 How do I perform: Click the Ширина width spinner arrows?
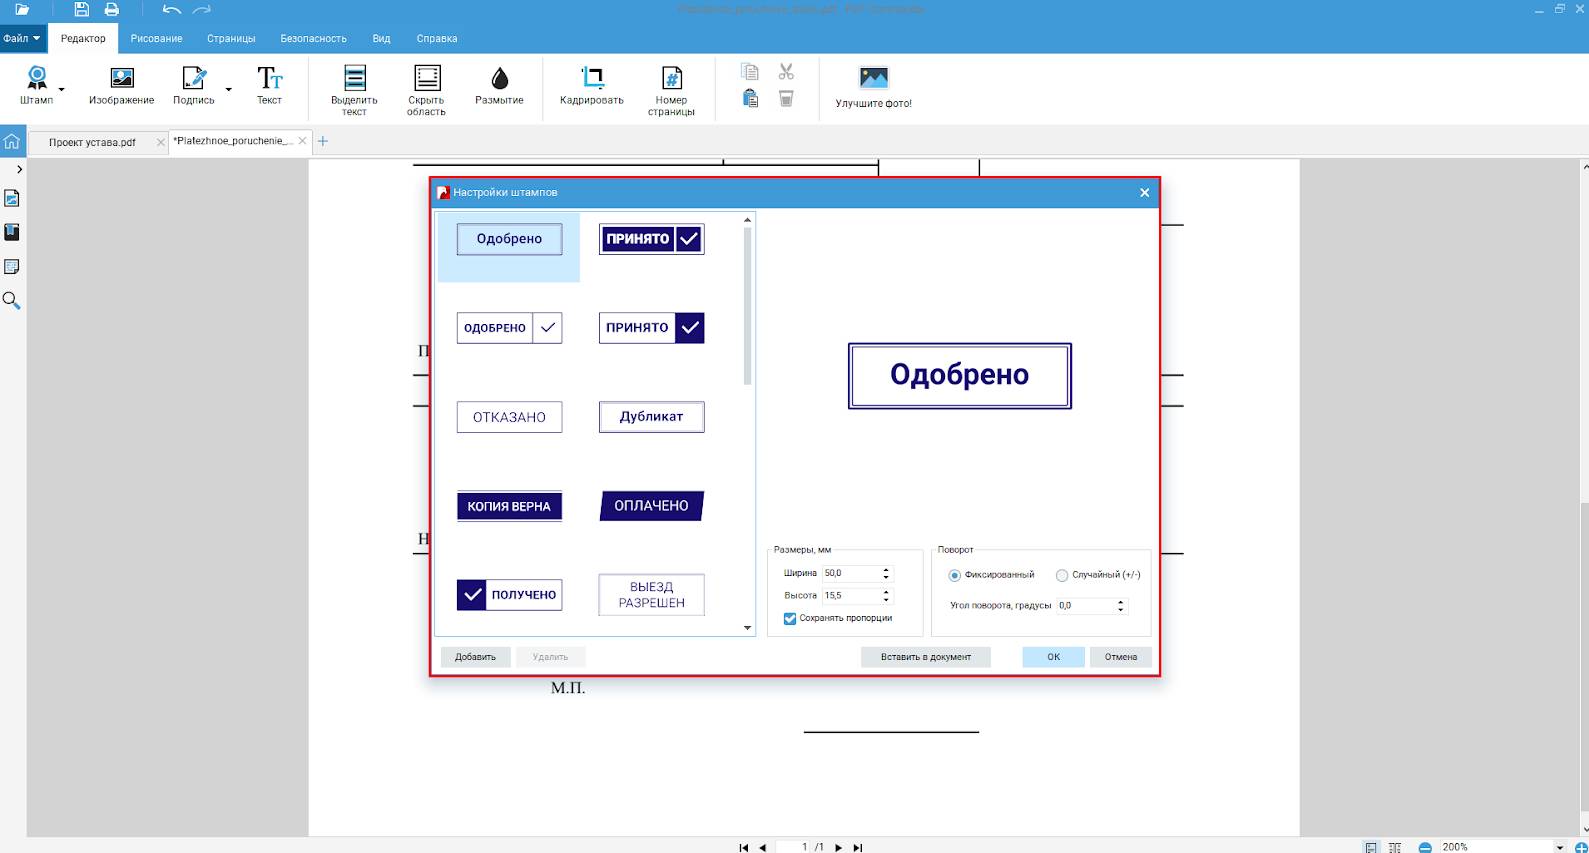click(x=886, y=573)
